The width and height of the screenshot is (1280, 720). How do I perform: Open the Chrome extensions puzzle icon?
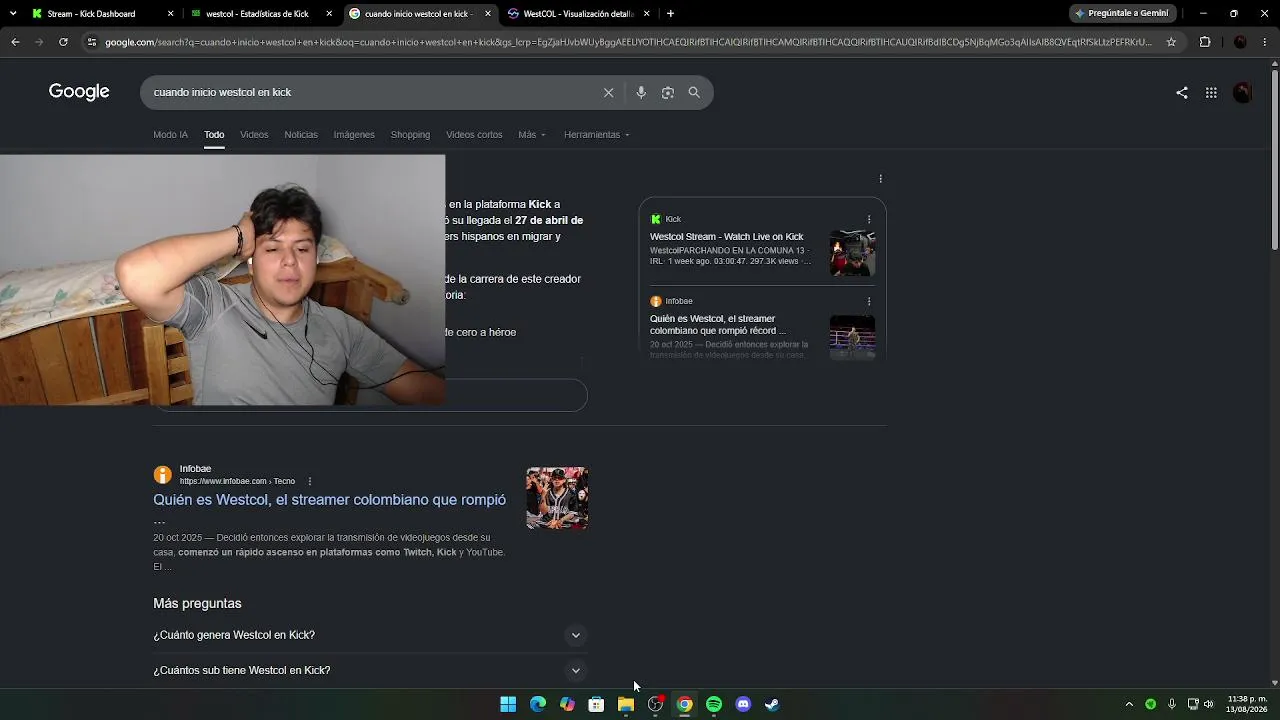coord(1205,42)
